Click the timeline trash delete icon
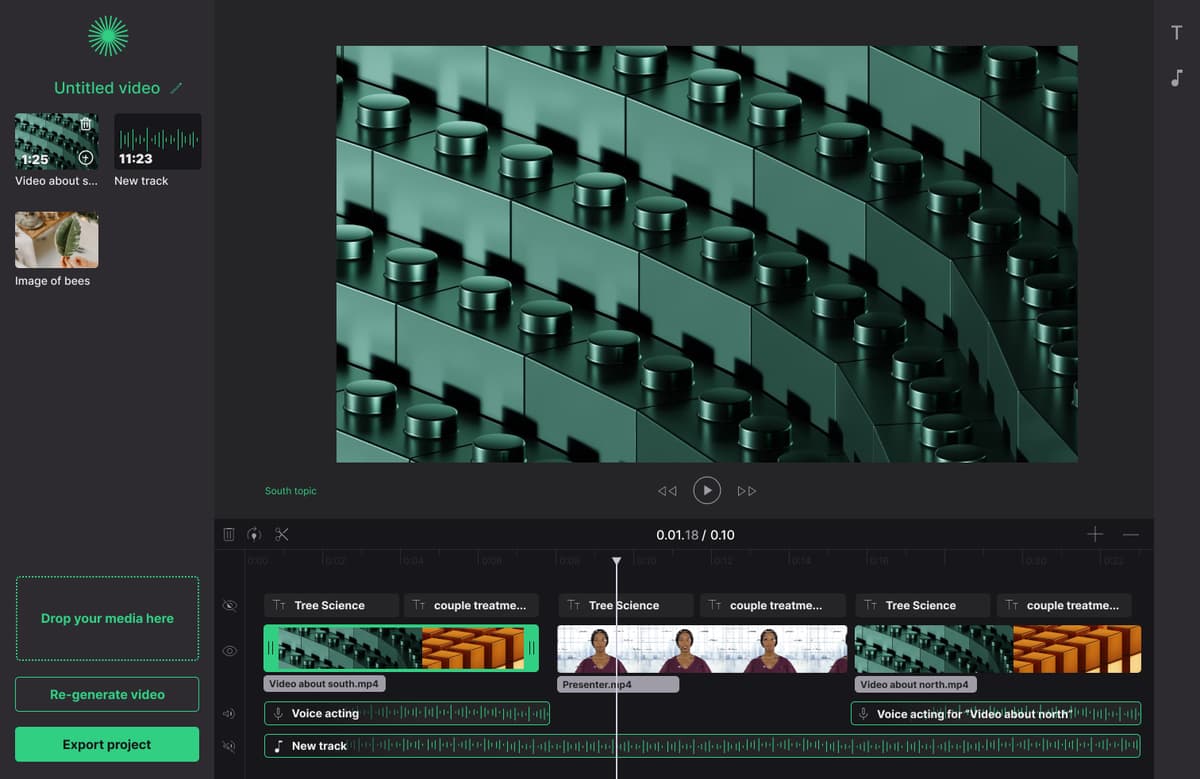1200x779 pixels. (229, 534)
